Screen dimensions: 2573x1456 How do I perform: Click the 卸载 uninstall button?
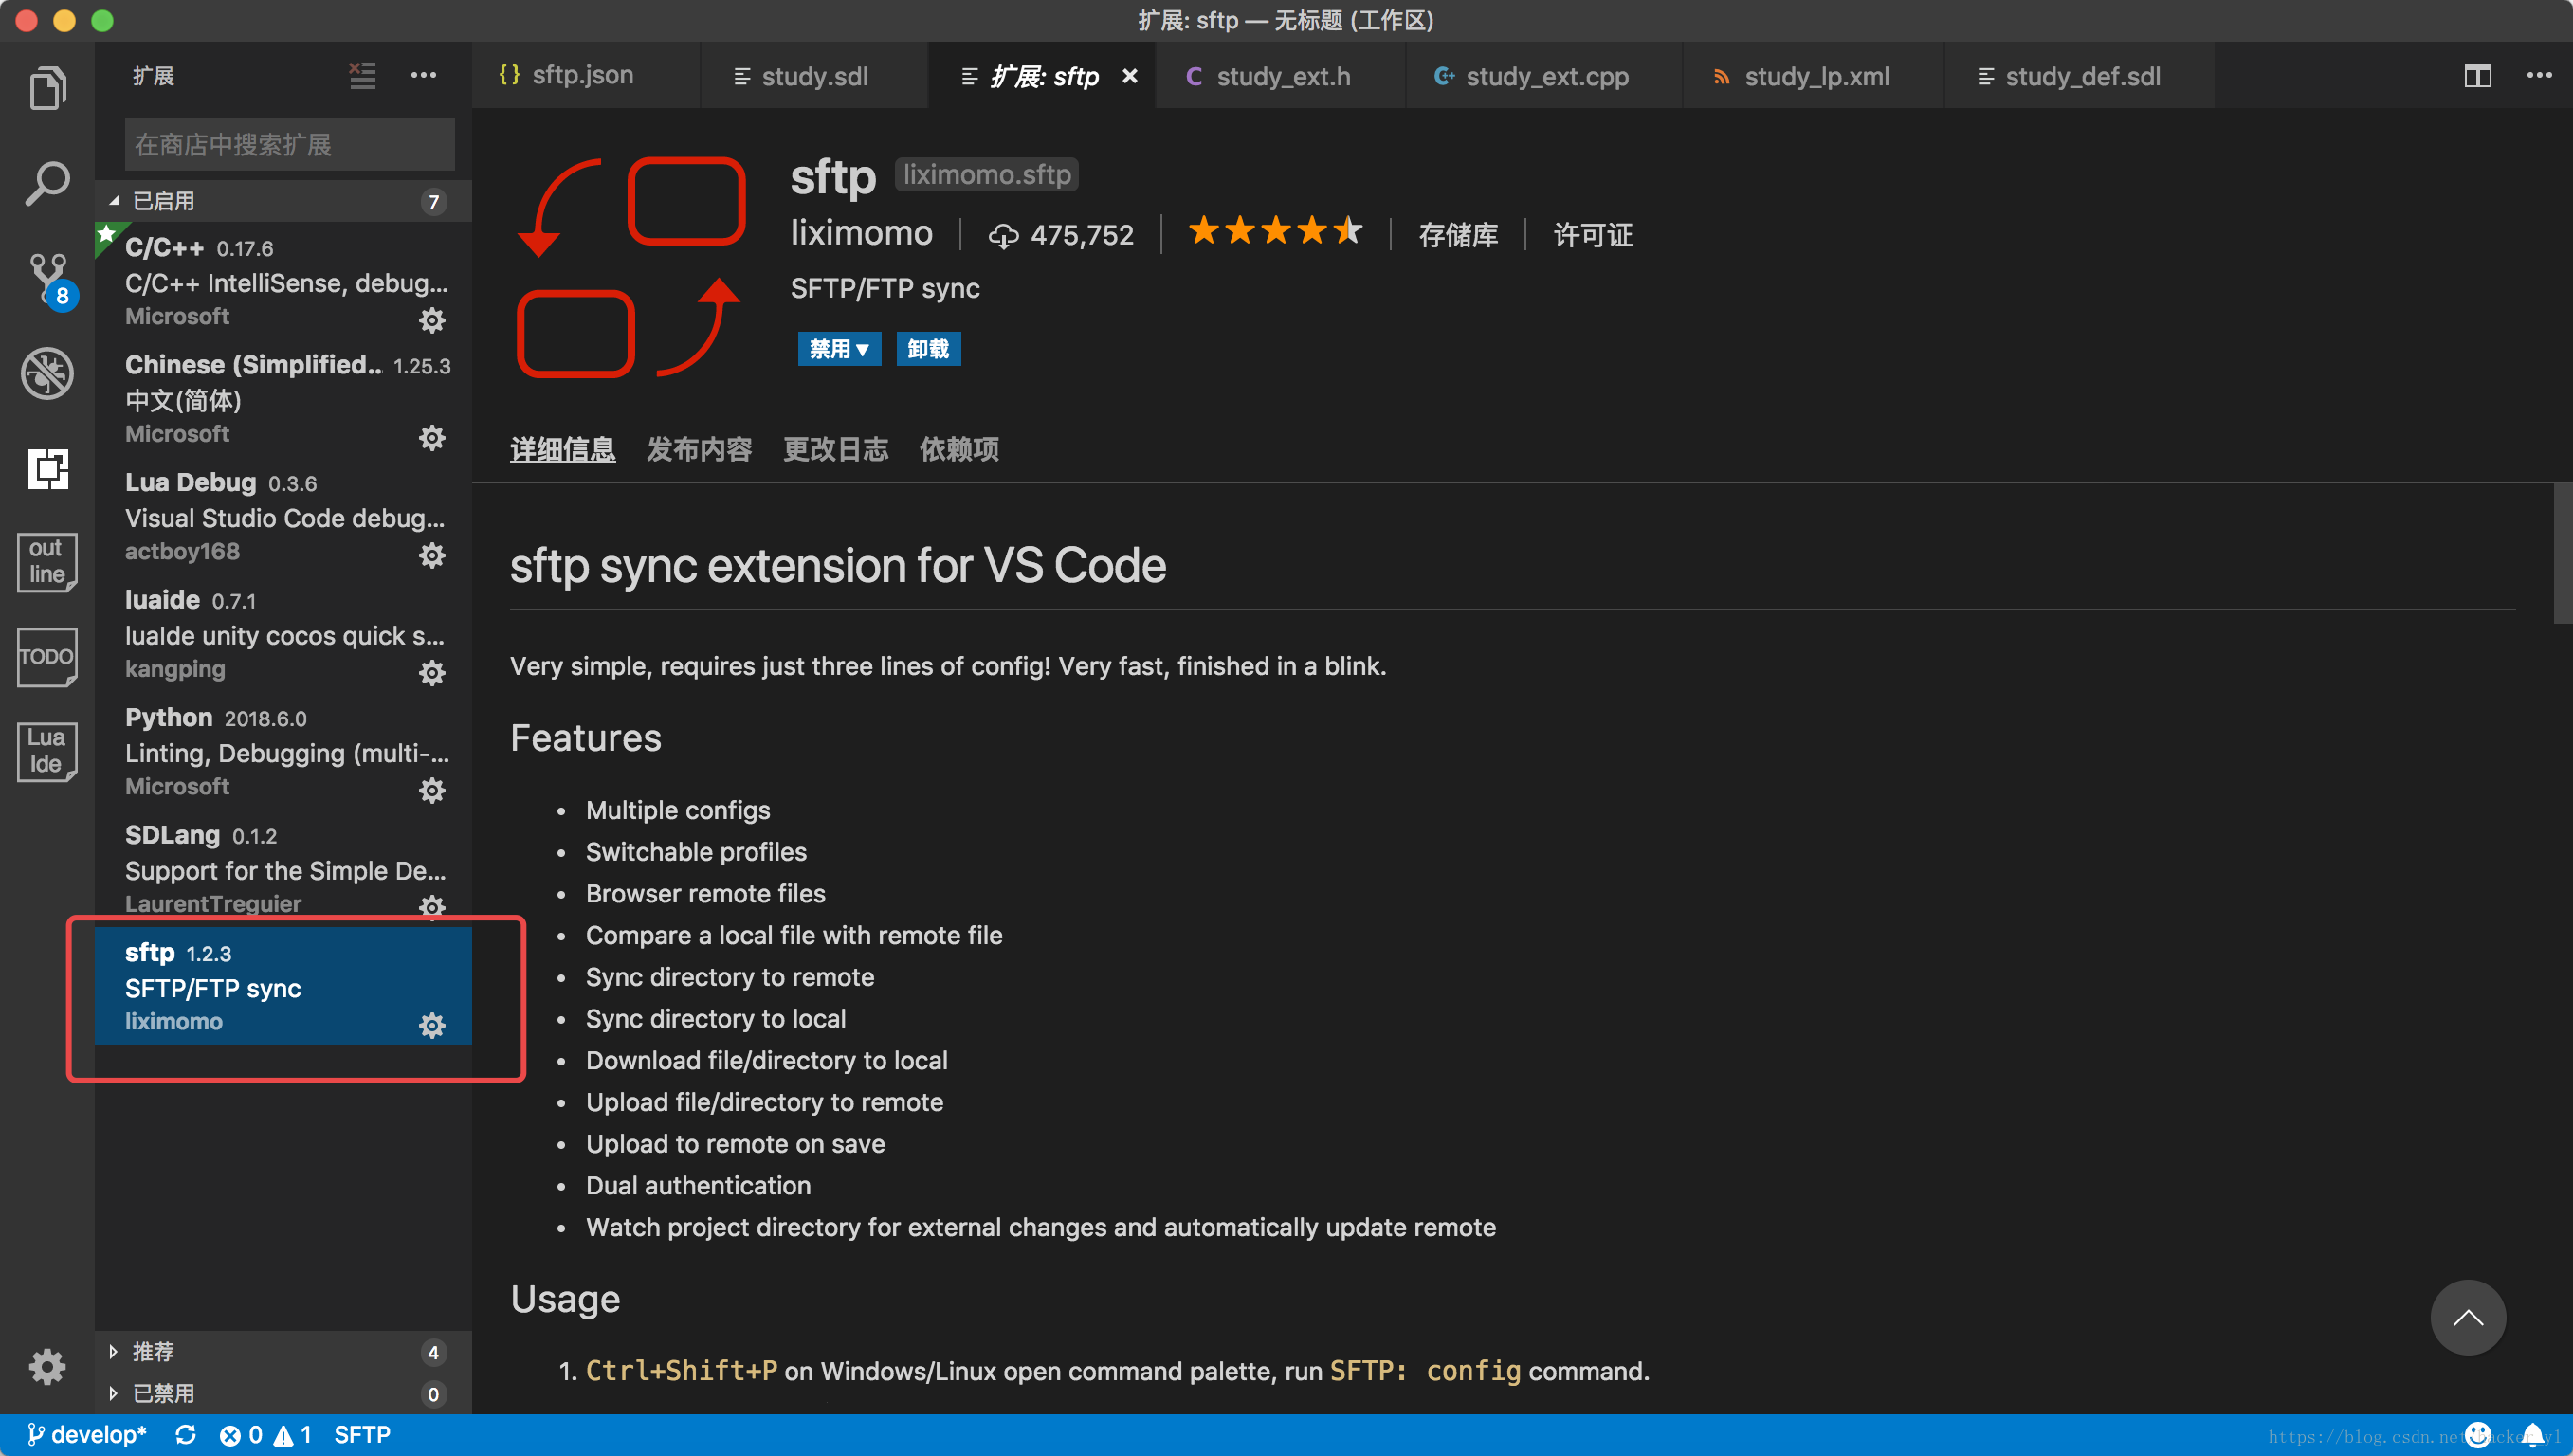[927, 349]
